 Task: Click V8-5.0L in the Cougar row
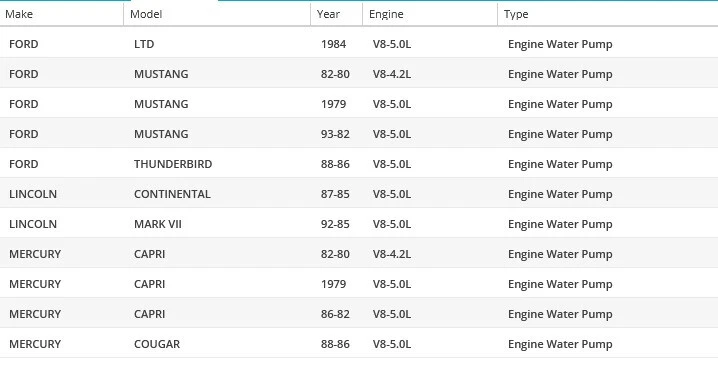[392, 344]
